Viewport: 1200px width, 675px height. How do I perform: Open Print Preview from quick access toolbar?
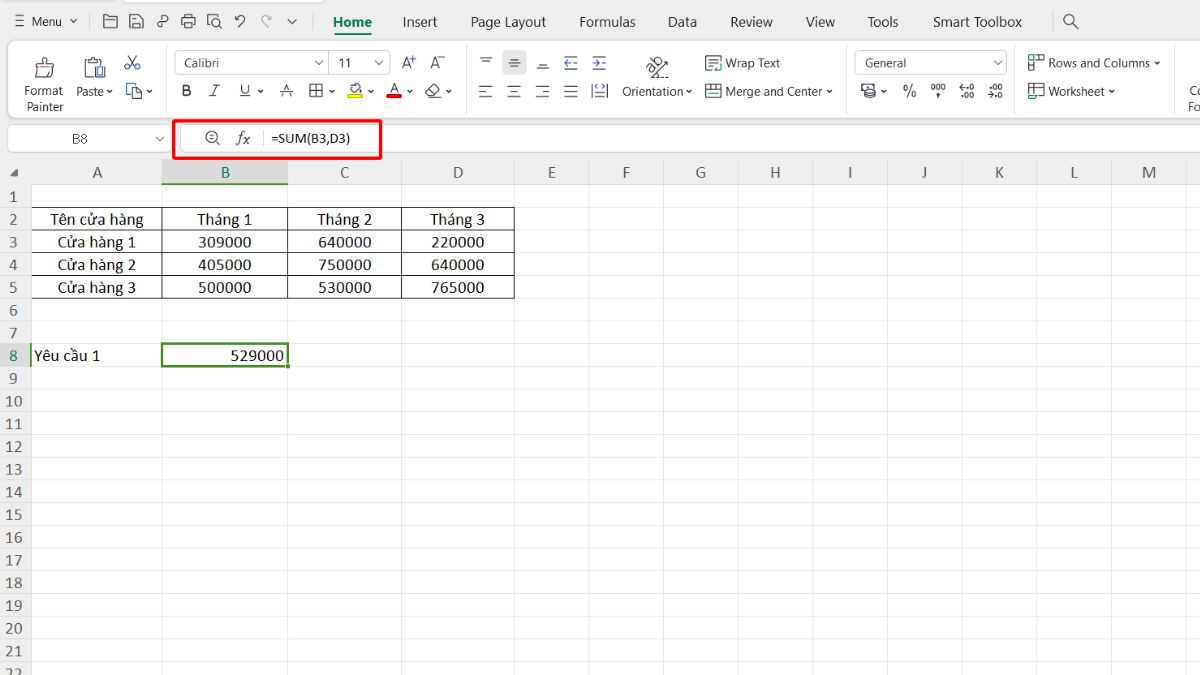(x=214, y=20)
